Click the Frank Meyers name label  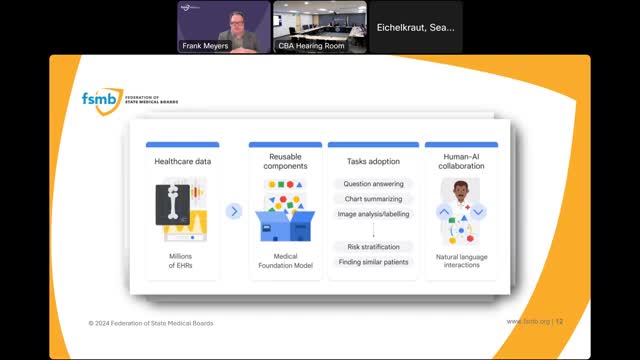(205, 46)
